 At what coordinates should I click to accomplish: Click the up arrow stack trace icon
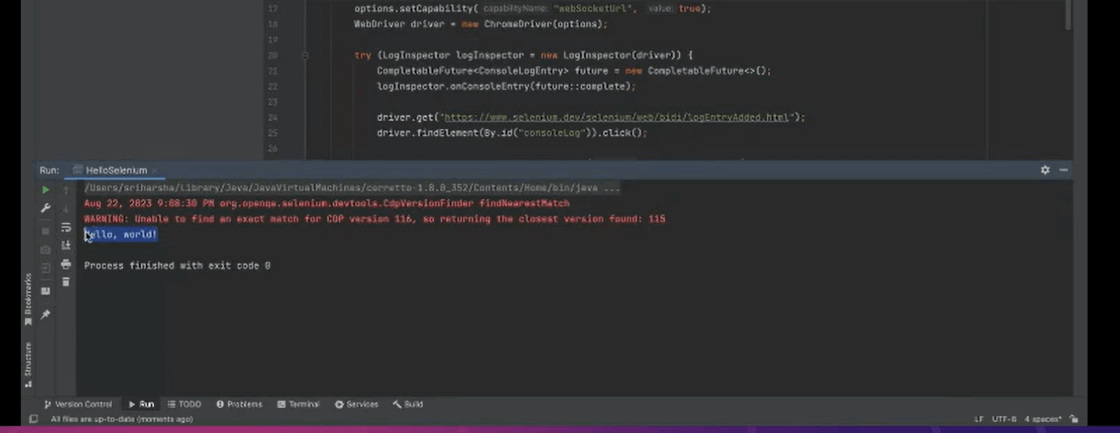pyautogui.click(x=66, y=189)
